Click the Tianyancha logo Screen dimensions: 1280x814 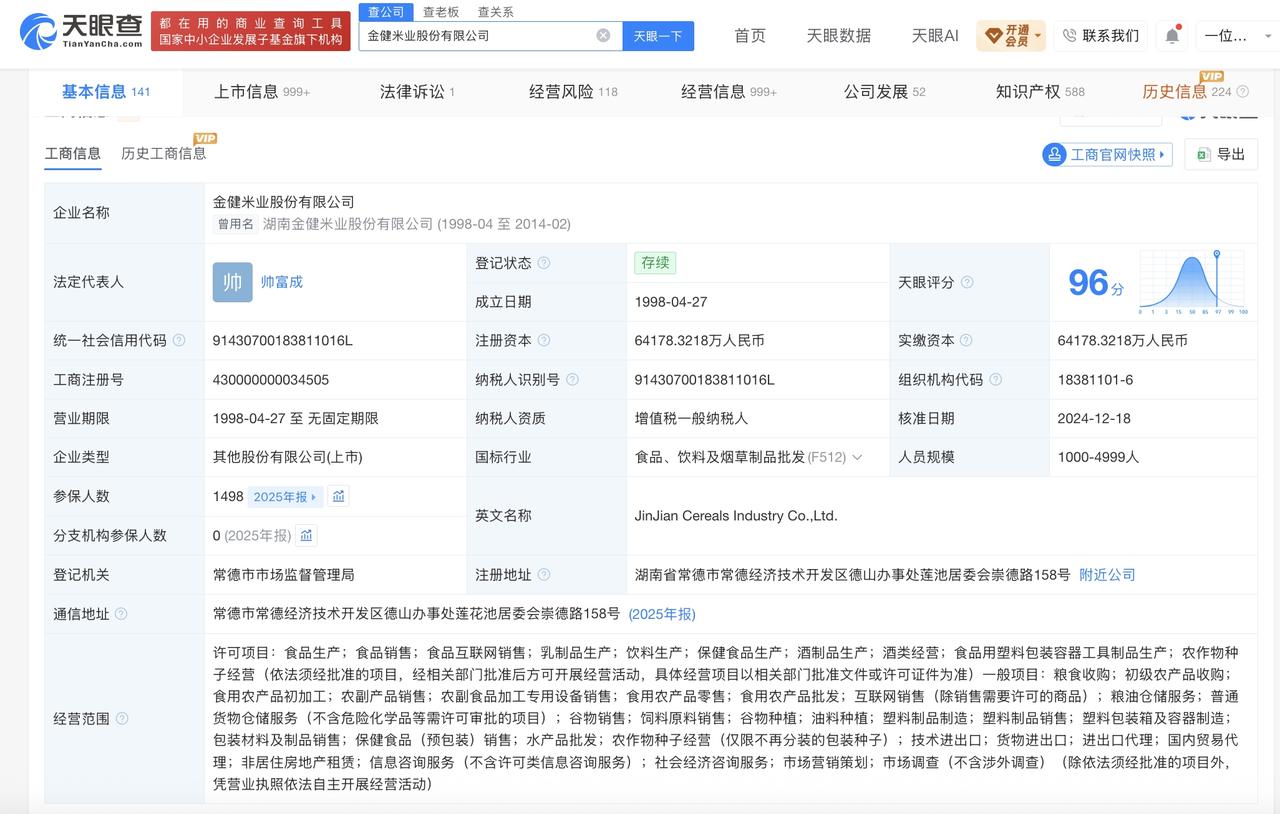82,32
